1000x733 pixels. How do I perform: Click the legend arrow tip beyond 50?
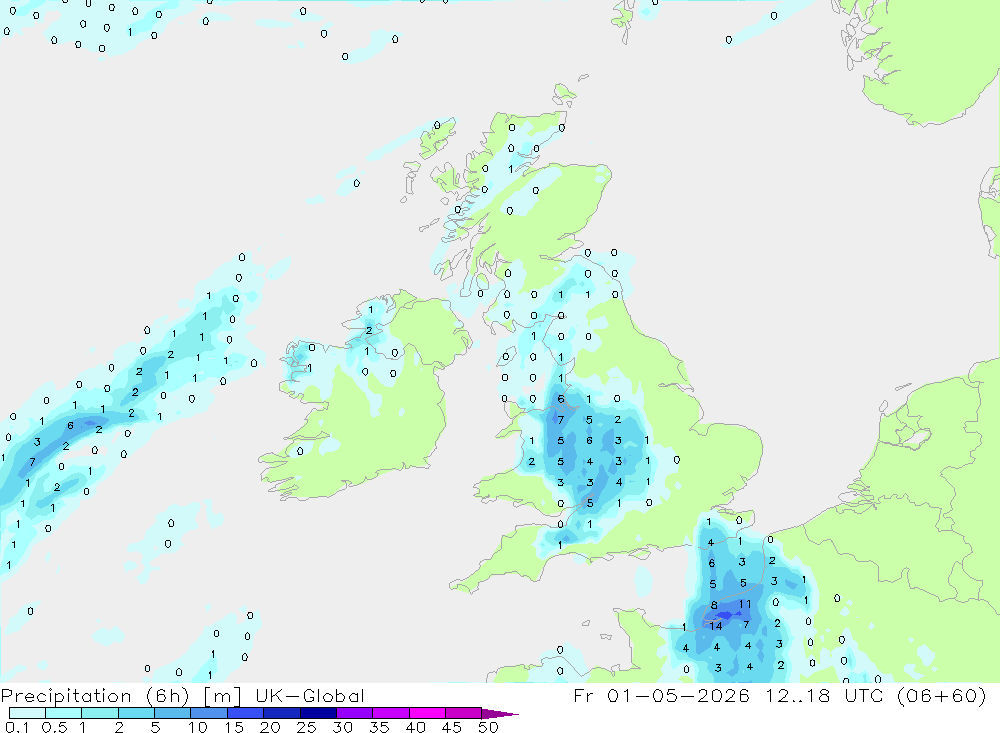click(x=501, y=714)
